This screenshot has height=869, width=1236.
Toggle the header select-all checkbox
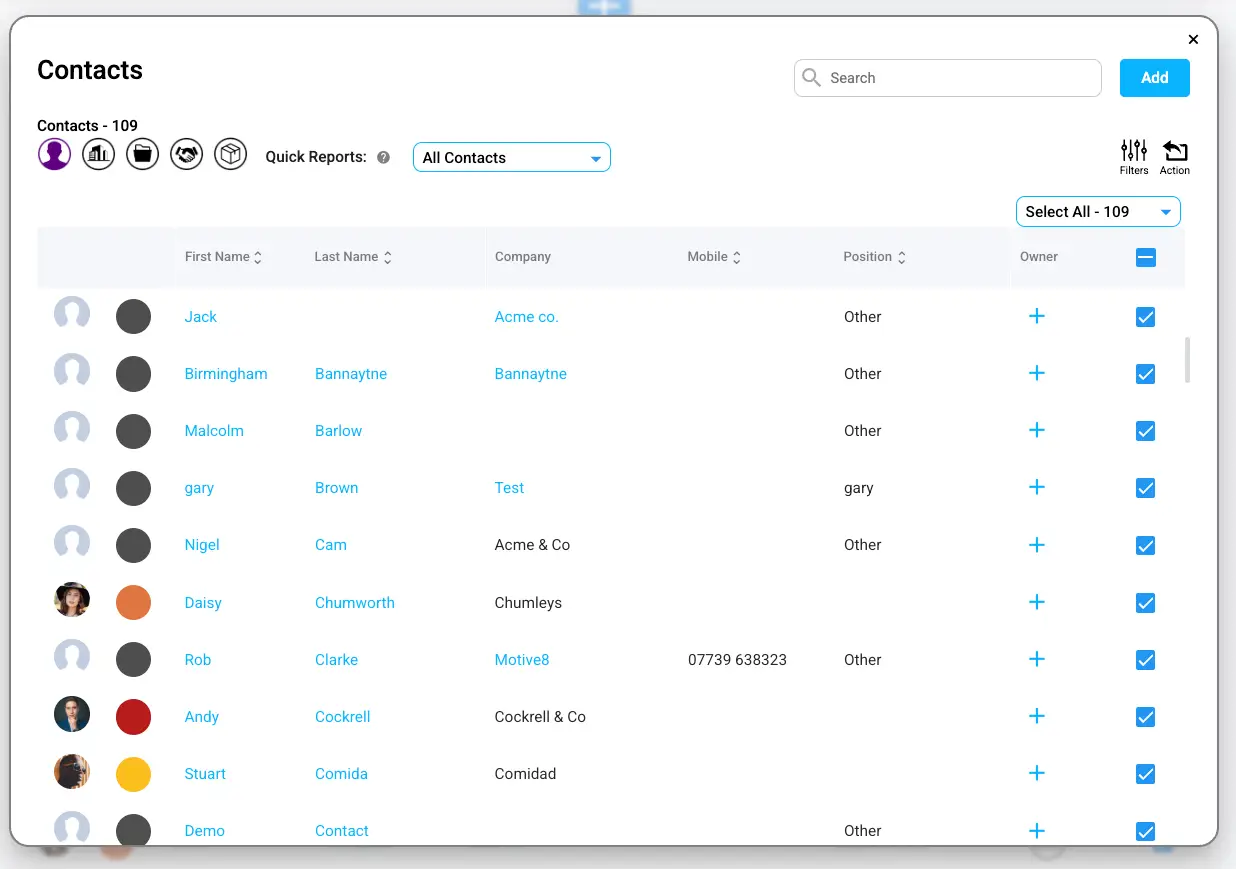pos(1146,257)
